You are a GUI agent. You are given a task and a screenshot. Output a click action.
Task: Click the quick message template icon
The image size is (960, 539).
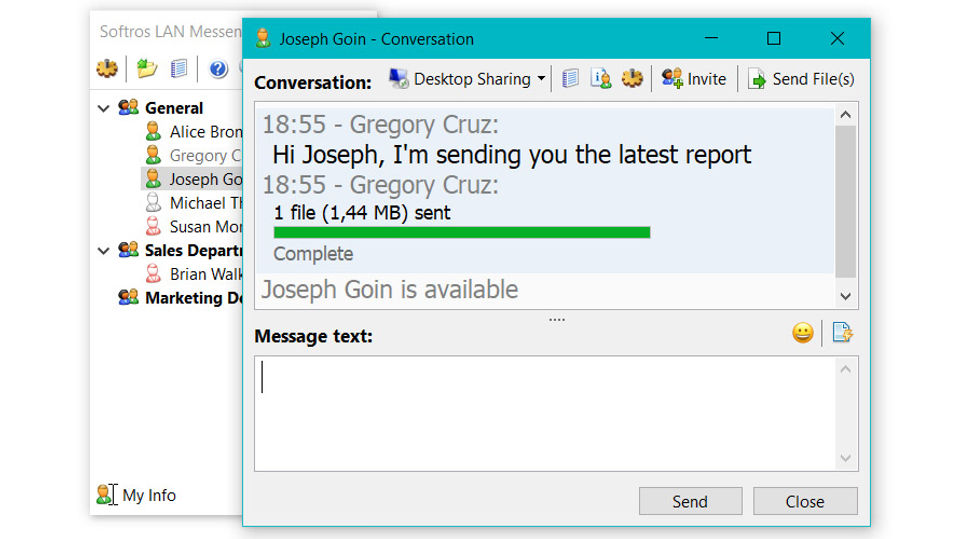pyautogui.click(x=842, y=333)
